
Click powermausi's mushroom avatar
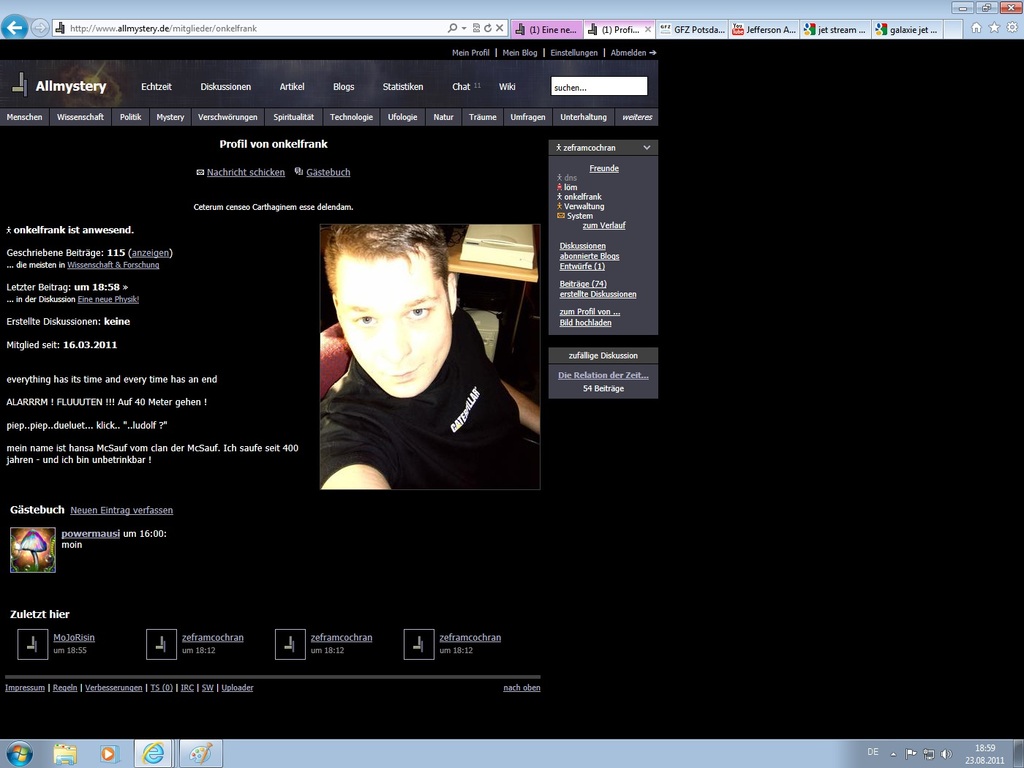coord(33,550)
